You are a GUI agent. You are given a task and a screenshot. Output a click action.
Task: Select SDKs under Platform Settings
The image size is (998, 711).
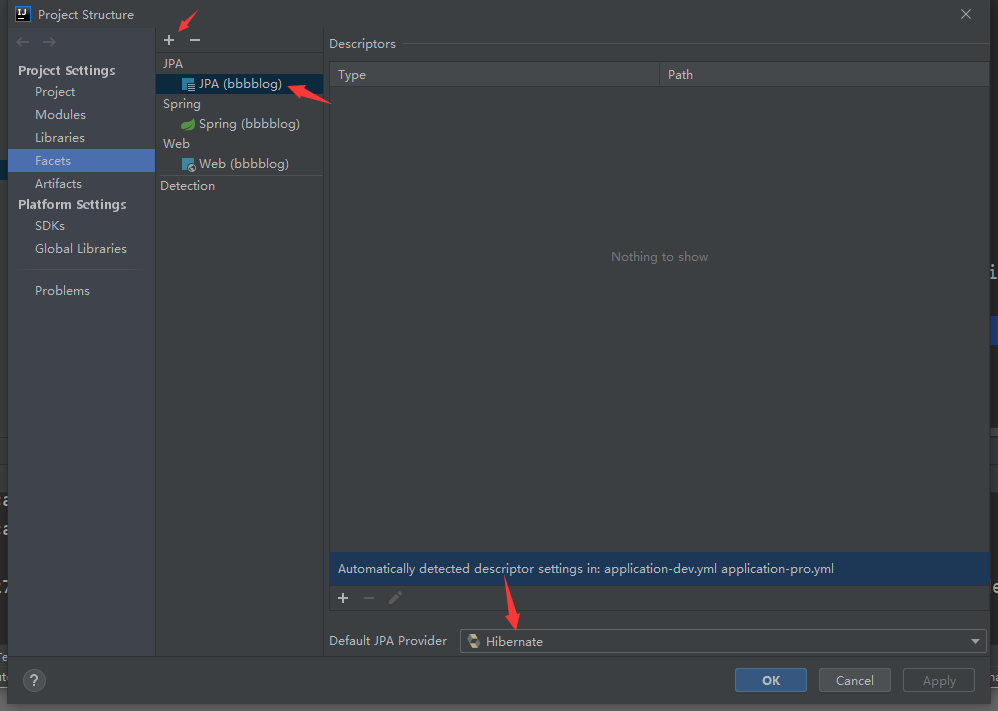click(x=49, y=225)
